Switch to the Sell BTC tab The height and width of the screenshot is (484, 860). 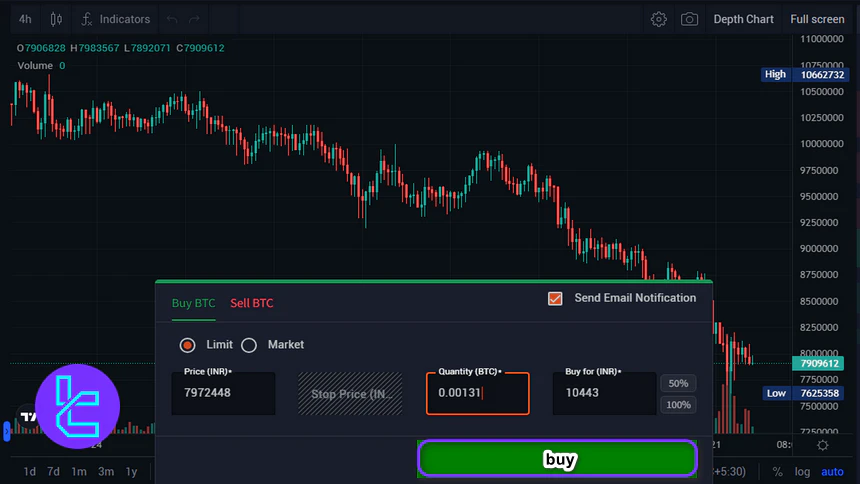click(x=252, y=303)
